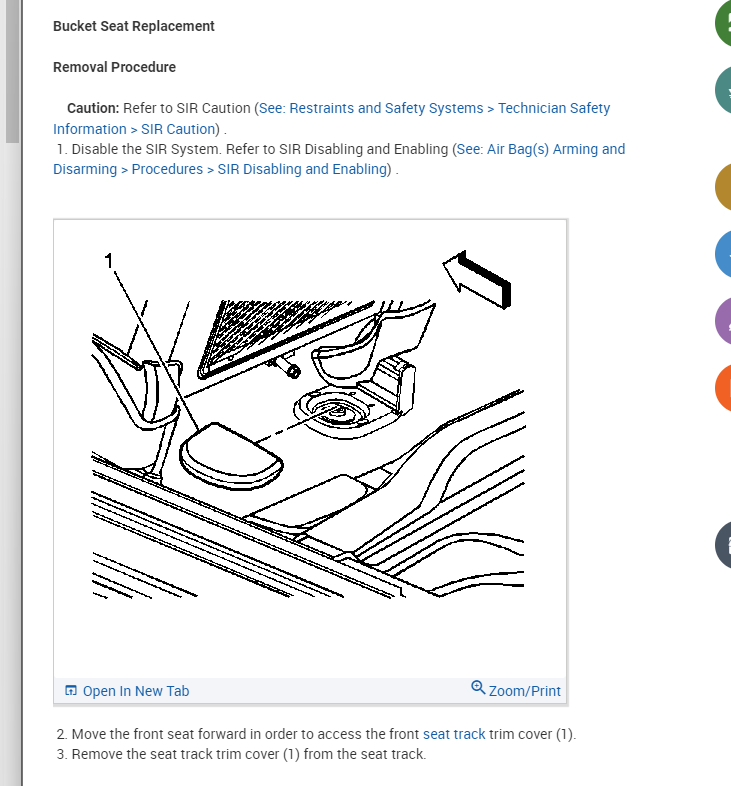Click the Bucket Seat Replacement heading

134,26
